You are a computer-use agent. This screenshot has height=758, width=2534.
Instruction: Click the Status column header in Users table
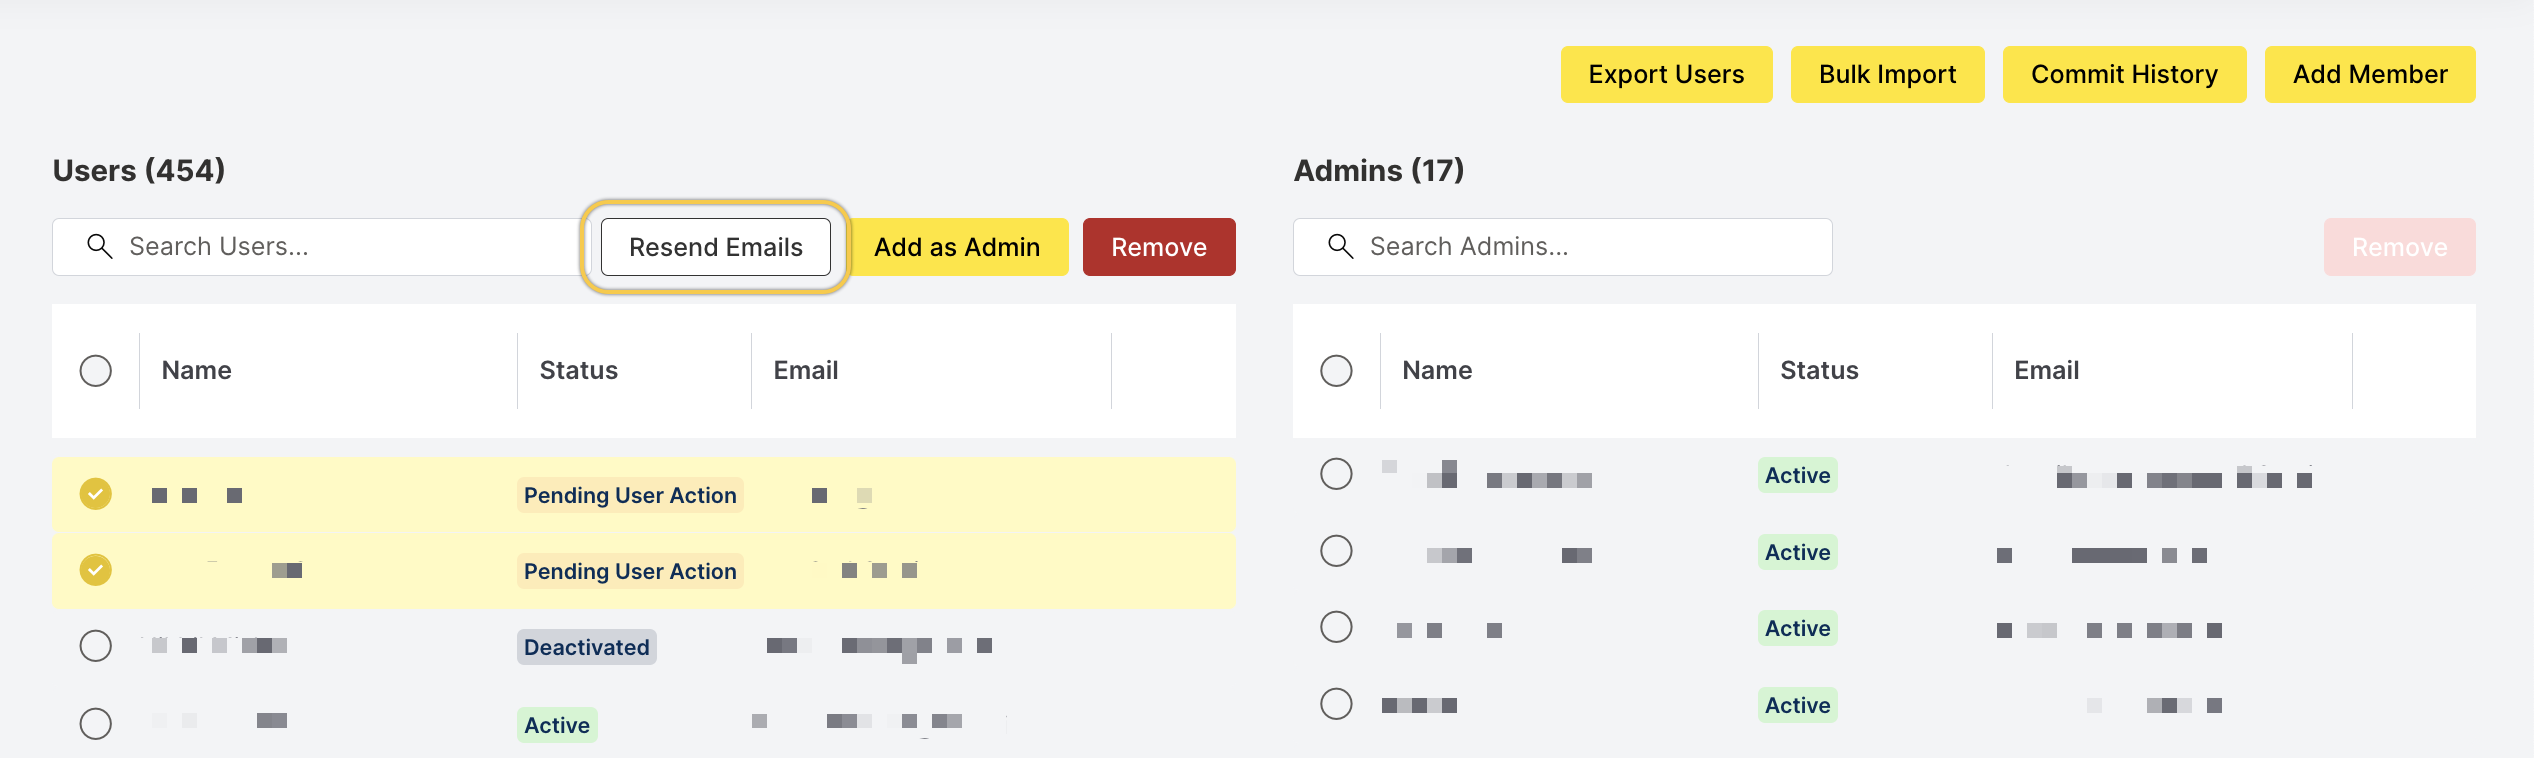pyautogui.click(x=579, y=371)
